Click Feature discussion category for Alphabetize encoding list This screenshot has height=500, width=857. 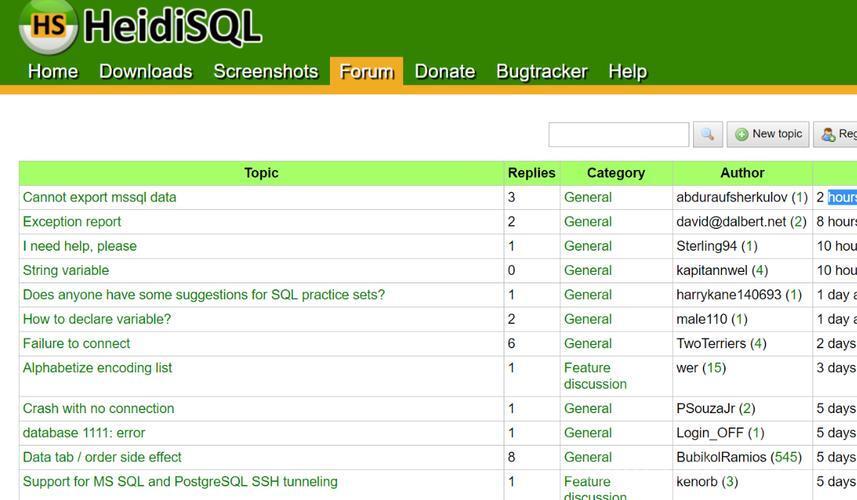pos(595,376)
